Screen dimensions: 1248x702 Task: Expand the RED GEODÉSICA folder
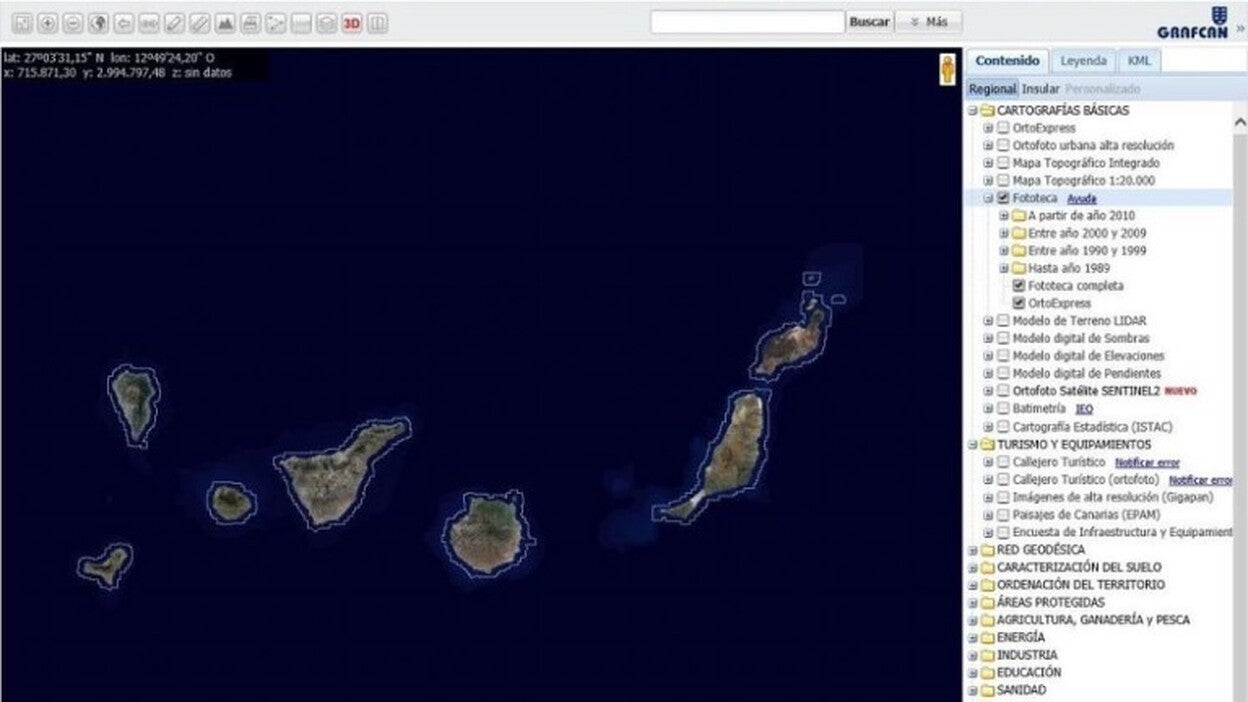(x=972, y=550)
